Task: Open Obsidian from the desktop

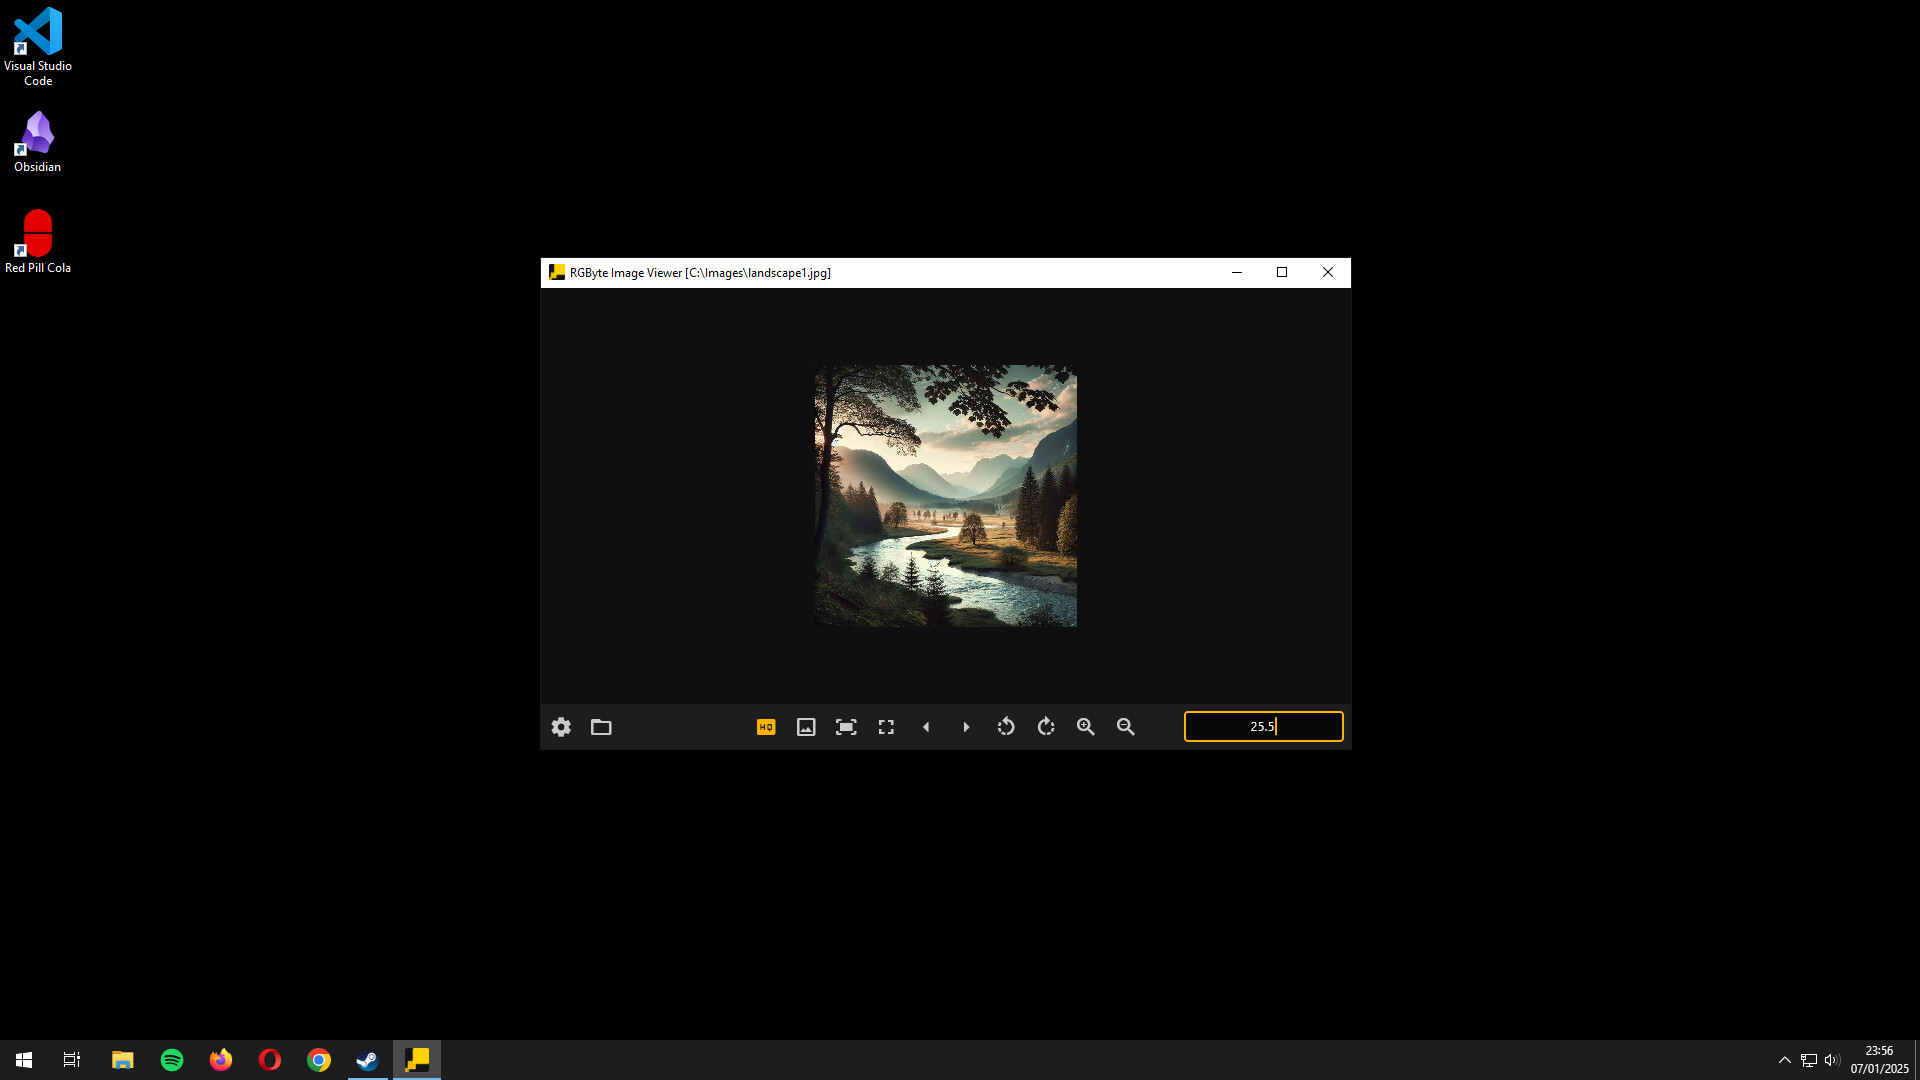Action: coord(37,130)
